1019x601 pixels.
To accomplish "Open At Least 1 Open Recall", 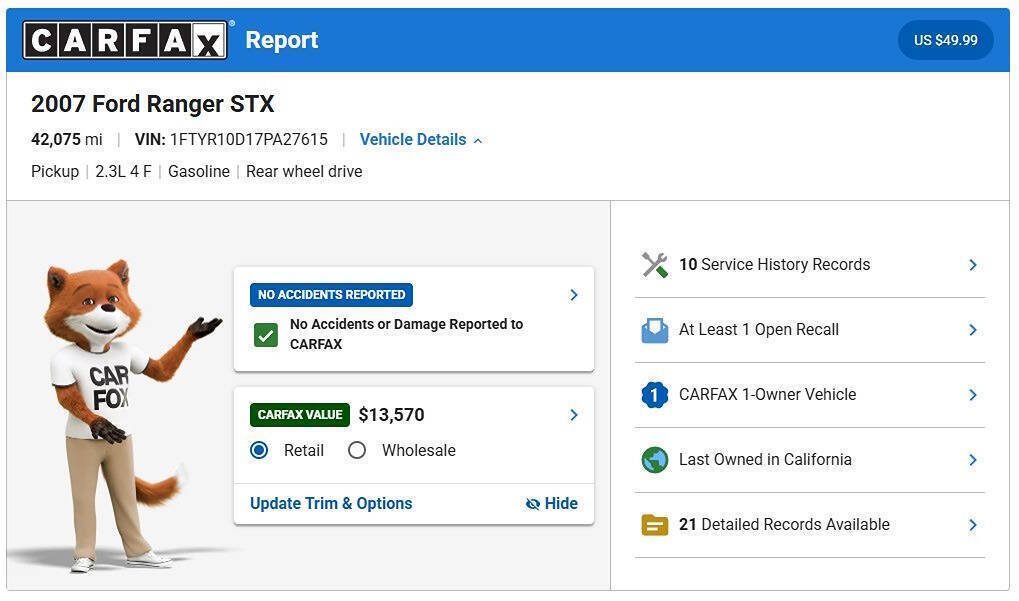I will pyautogui.click(x=810, y=330).
